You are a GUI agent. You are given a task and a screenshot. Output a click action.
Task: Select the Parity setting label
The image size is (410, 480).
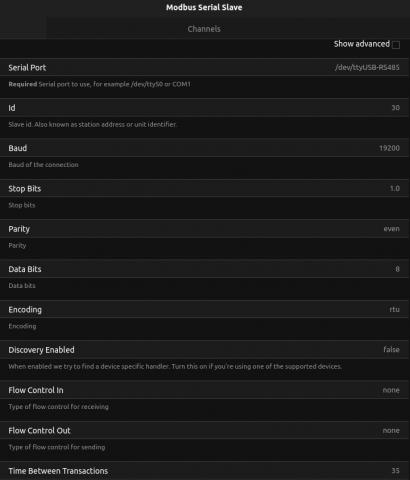click(19, 229)
